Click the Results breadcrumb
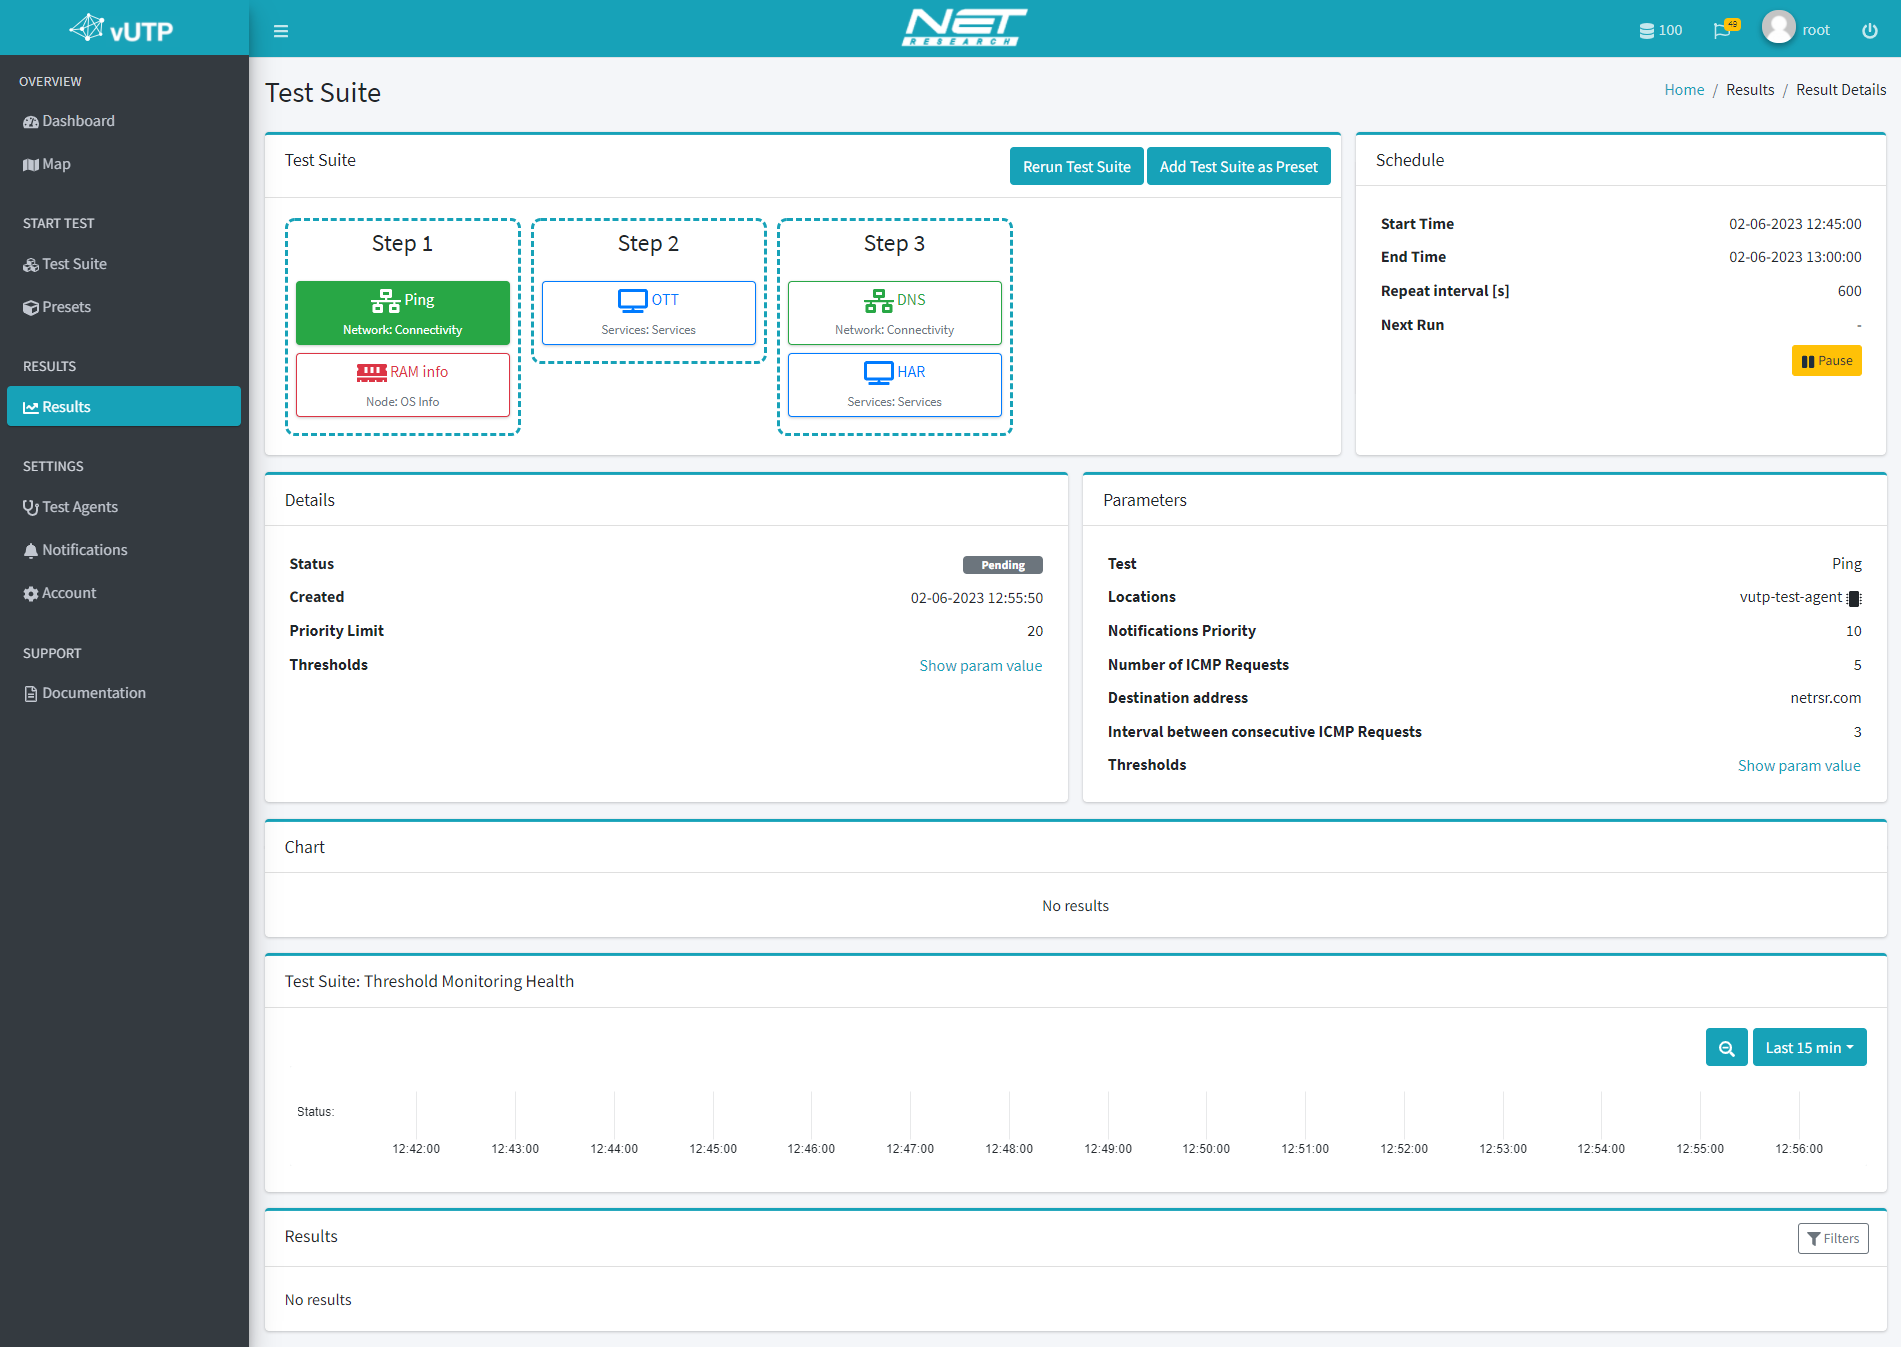Screen dimensions: 1901x1347 tap(1750, 90)
